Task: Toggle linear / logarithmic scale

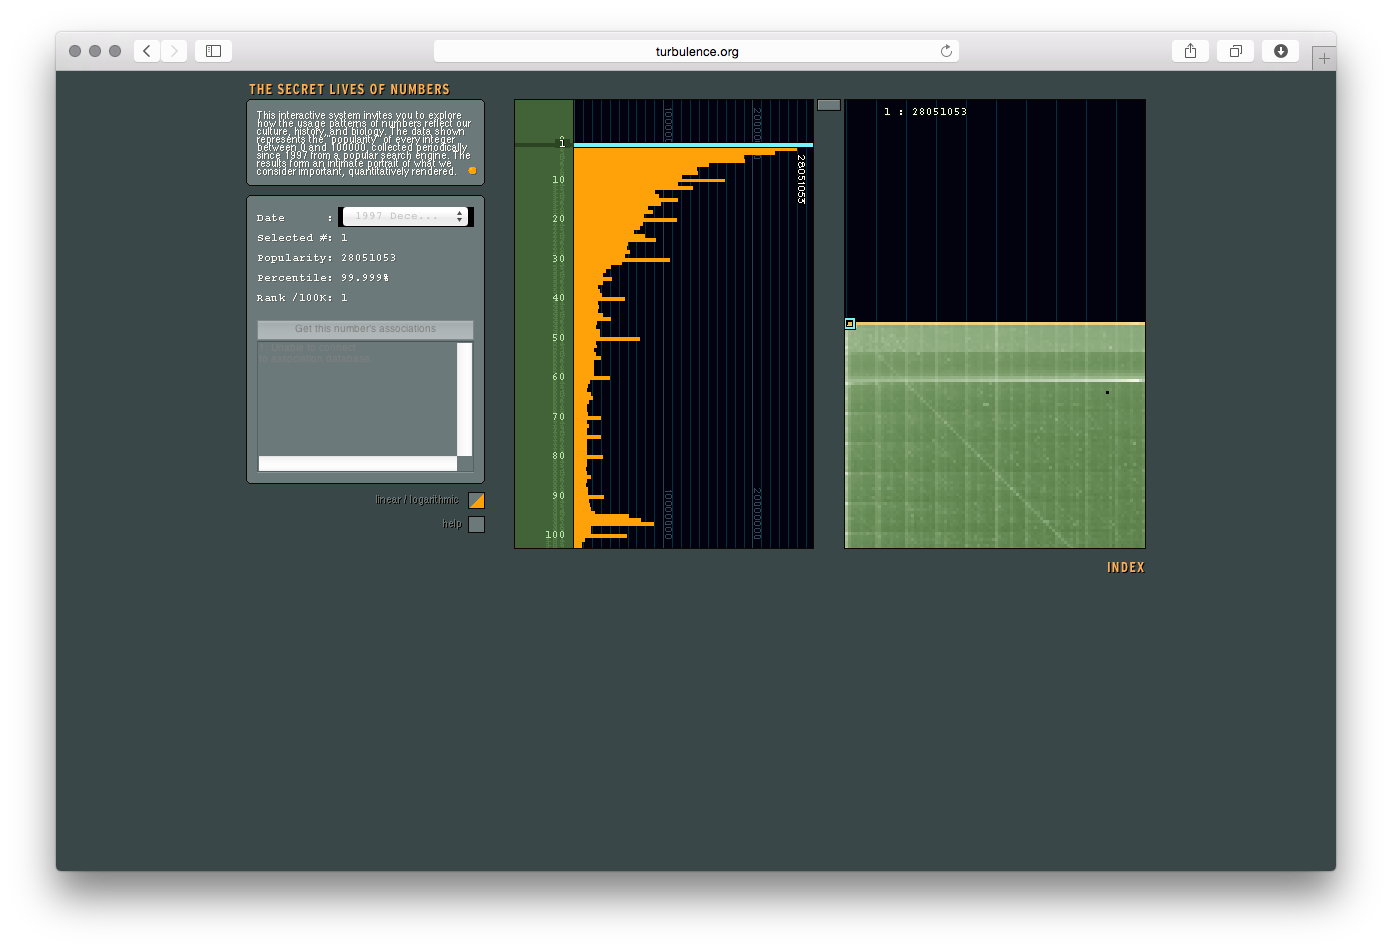Action: (x=476, y=500)
